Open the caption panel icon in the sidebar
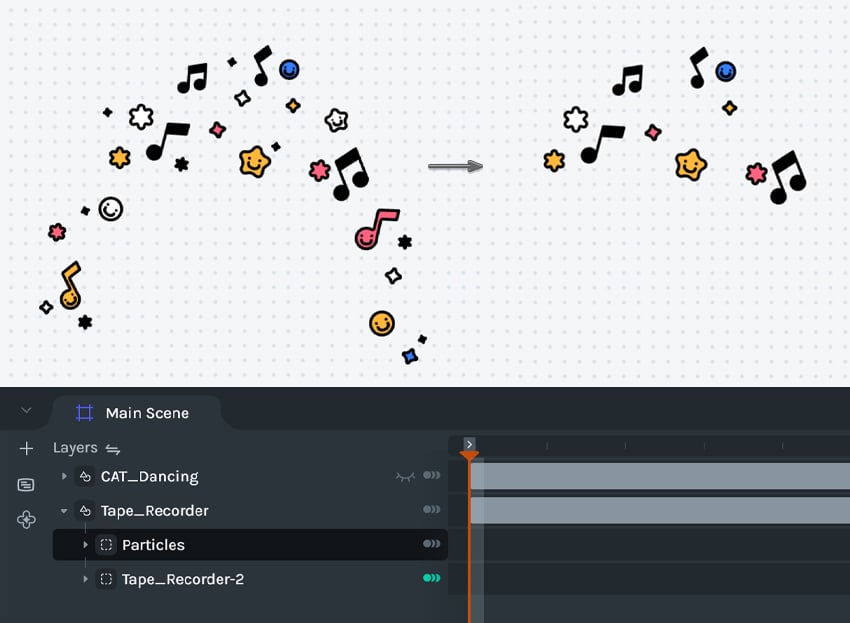 click(x=26, y=484)
